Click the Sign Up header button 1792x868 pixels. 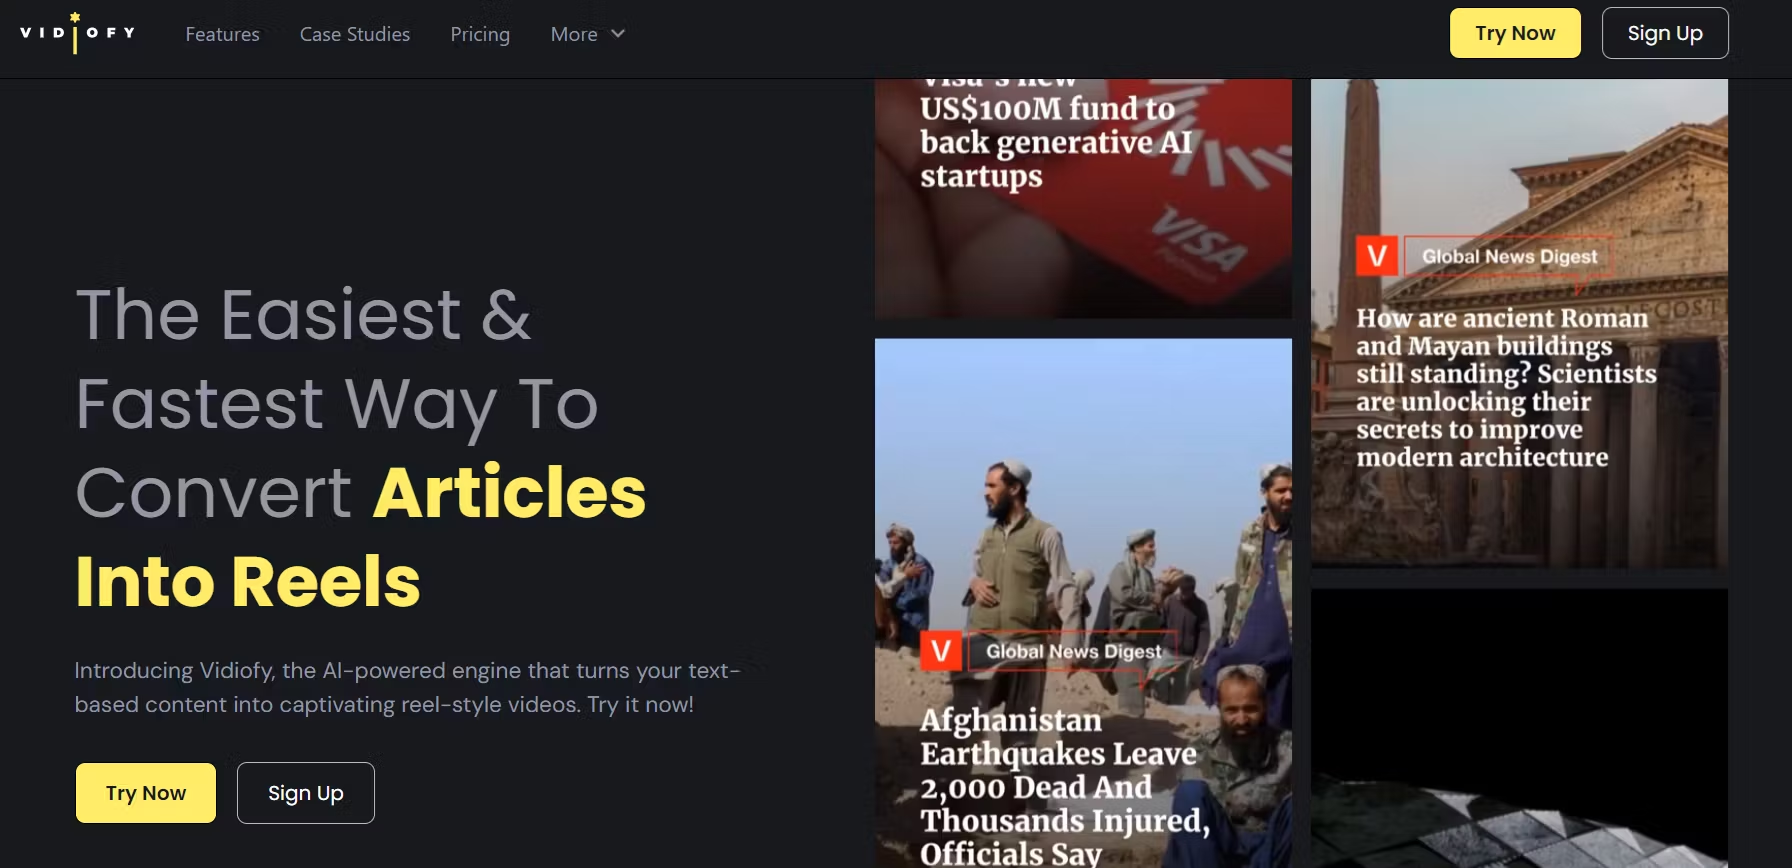1665,33
